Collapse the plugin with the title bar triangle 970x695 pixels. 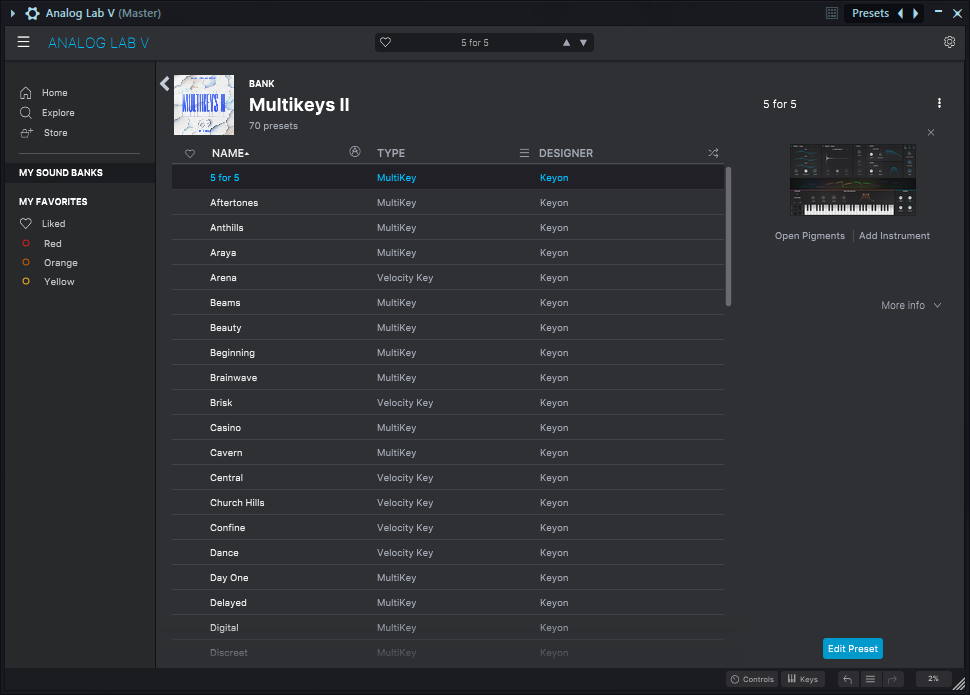[12, 13]
